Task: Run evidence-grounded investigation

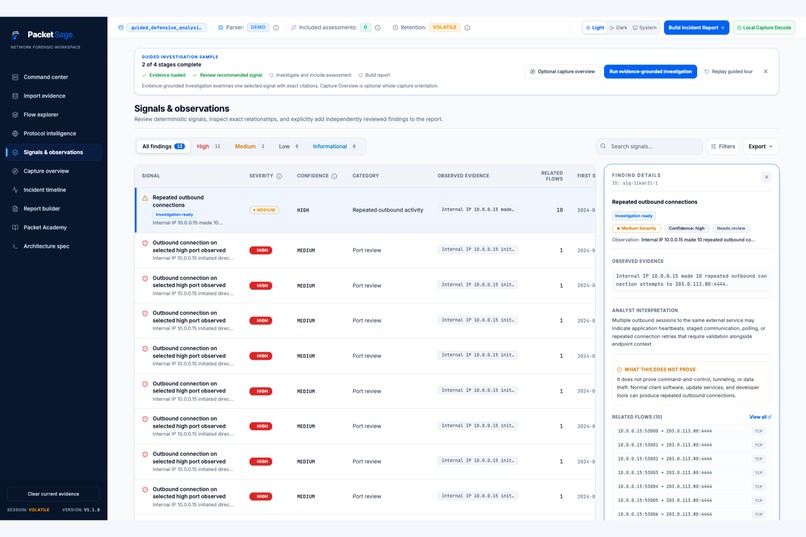Action: coord(650,71)
